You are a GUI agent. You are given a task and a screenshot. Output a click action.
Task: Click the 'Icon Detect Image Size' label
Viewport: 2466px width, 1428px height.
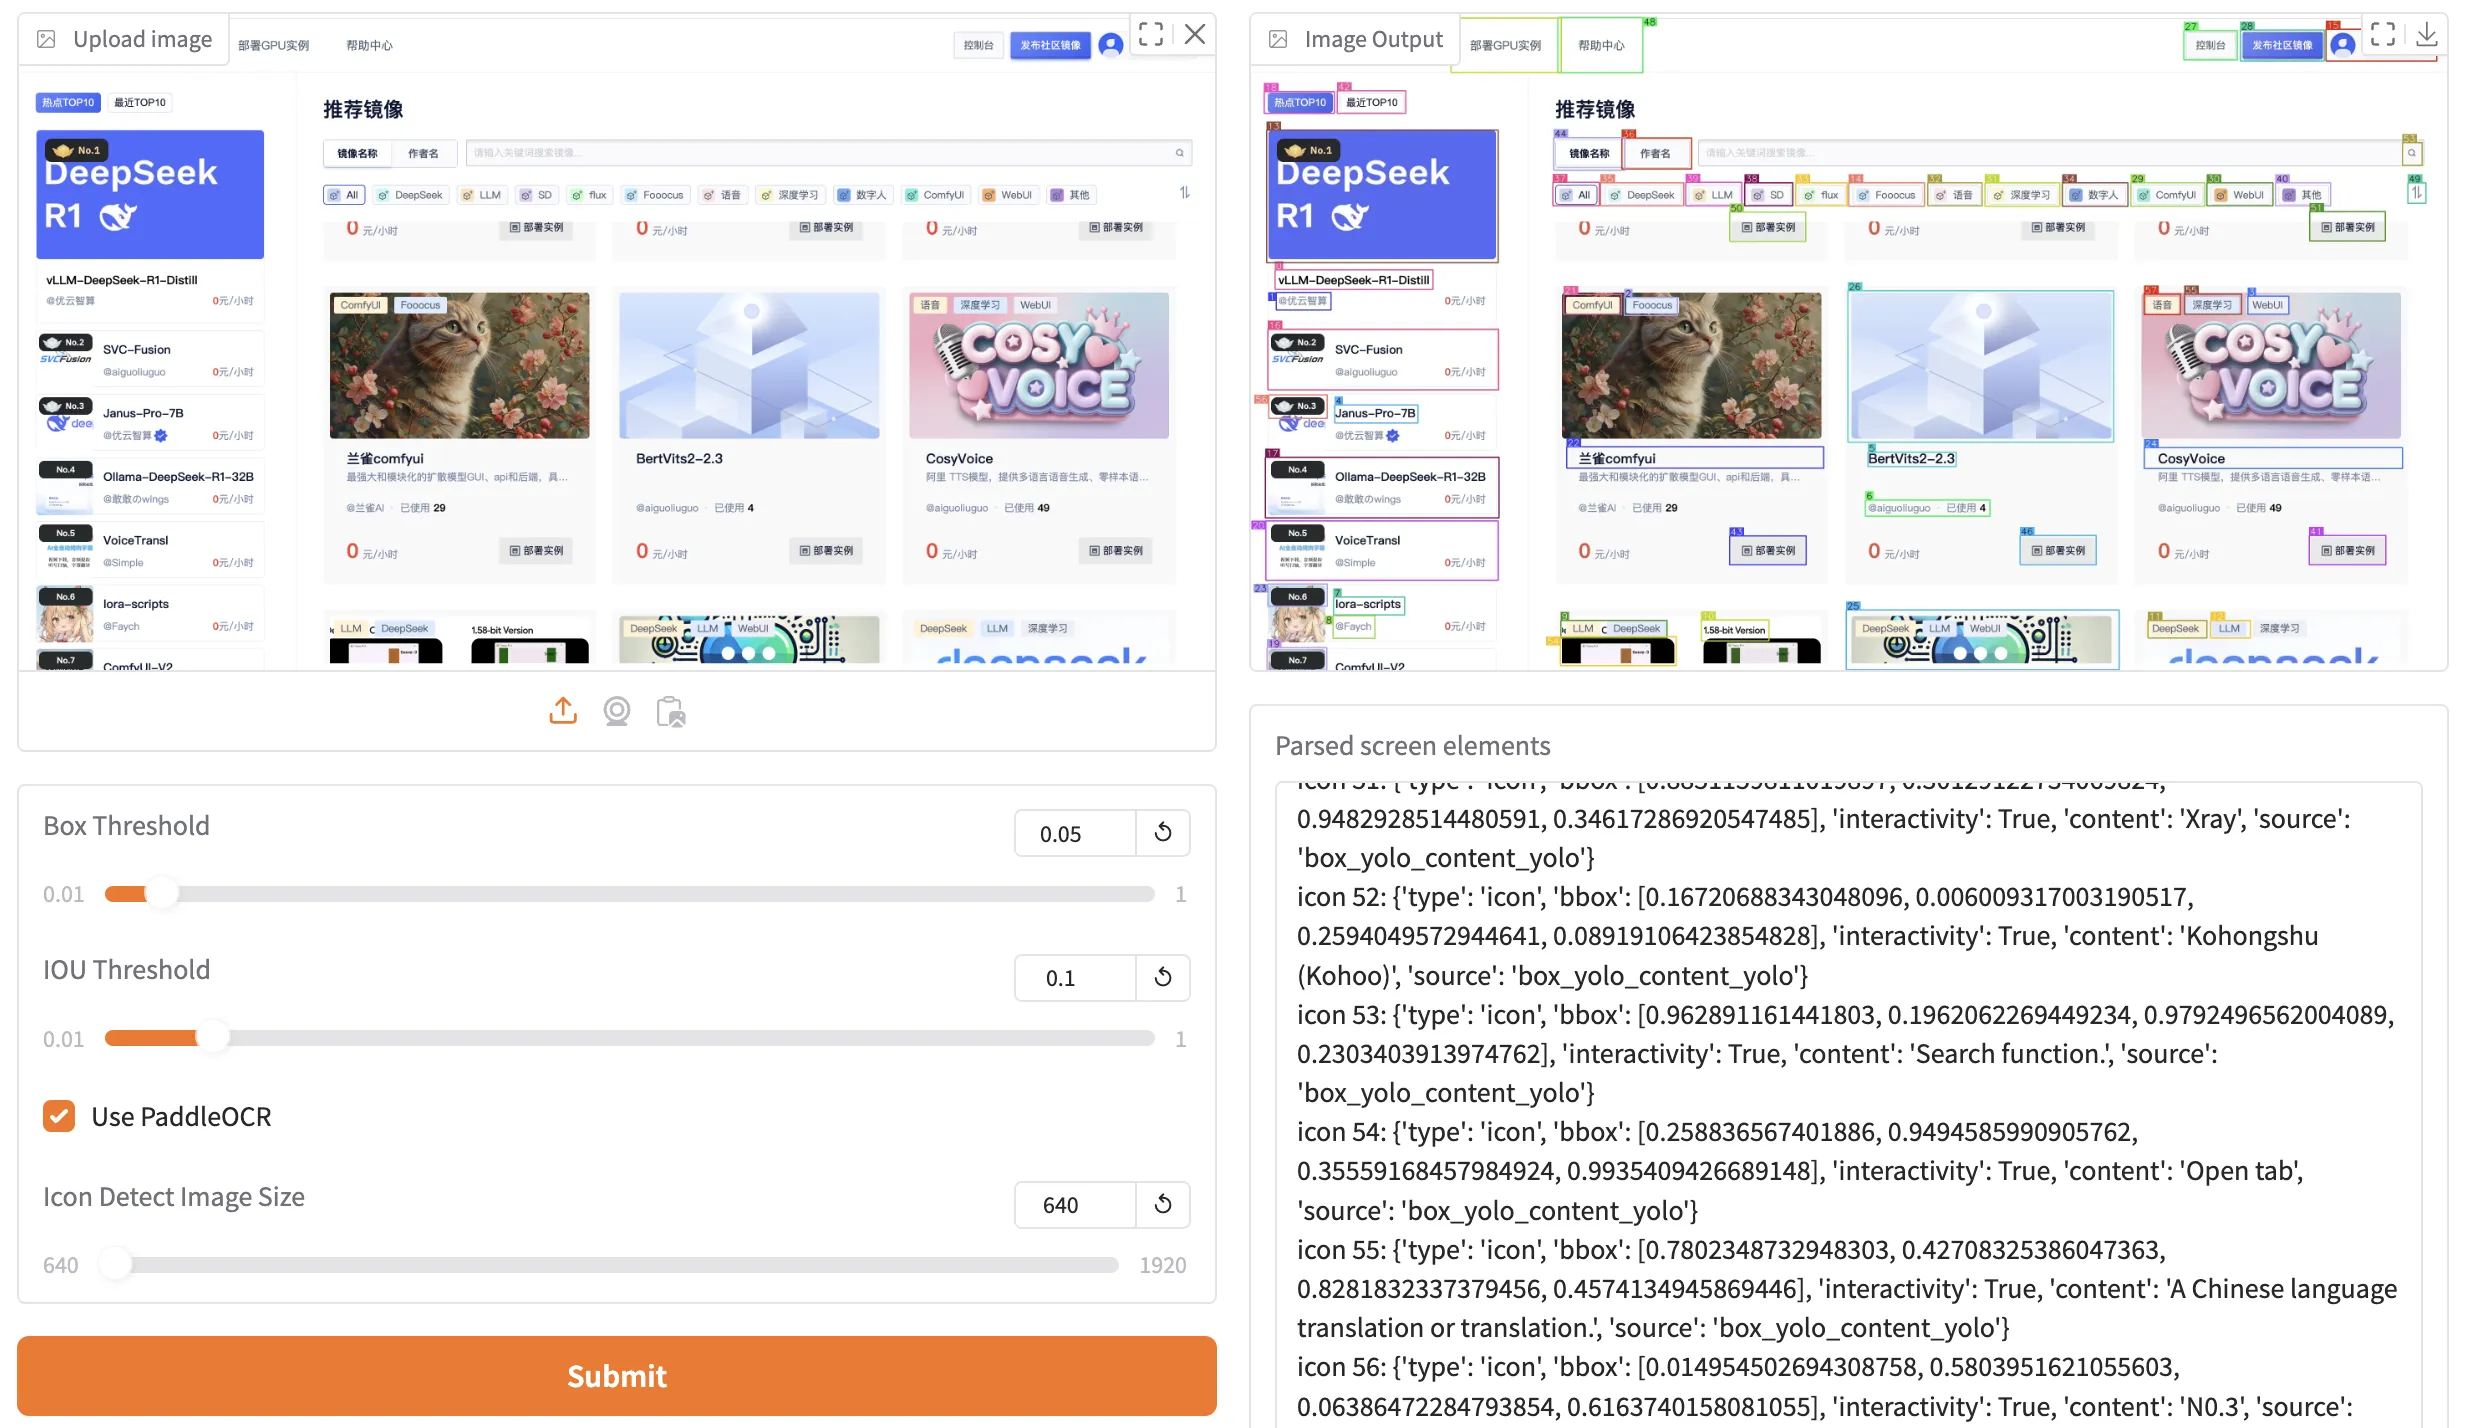coord(174,1197)
